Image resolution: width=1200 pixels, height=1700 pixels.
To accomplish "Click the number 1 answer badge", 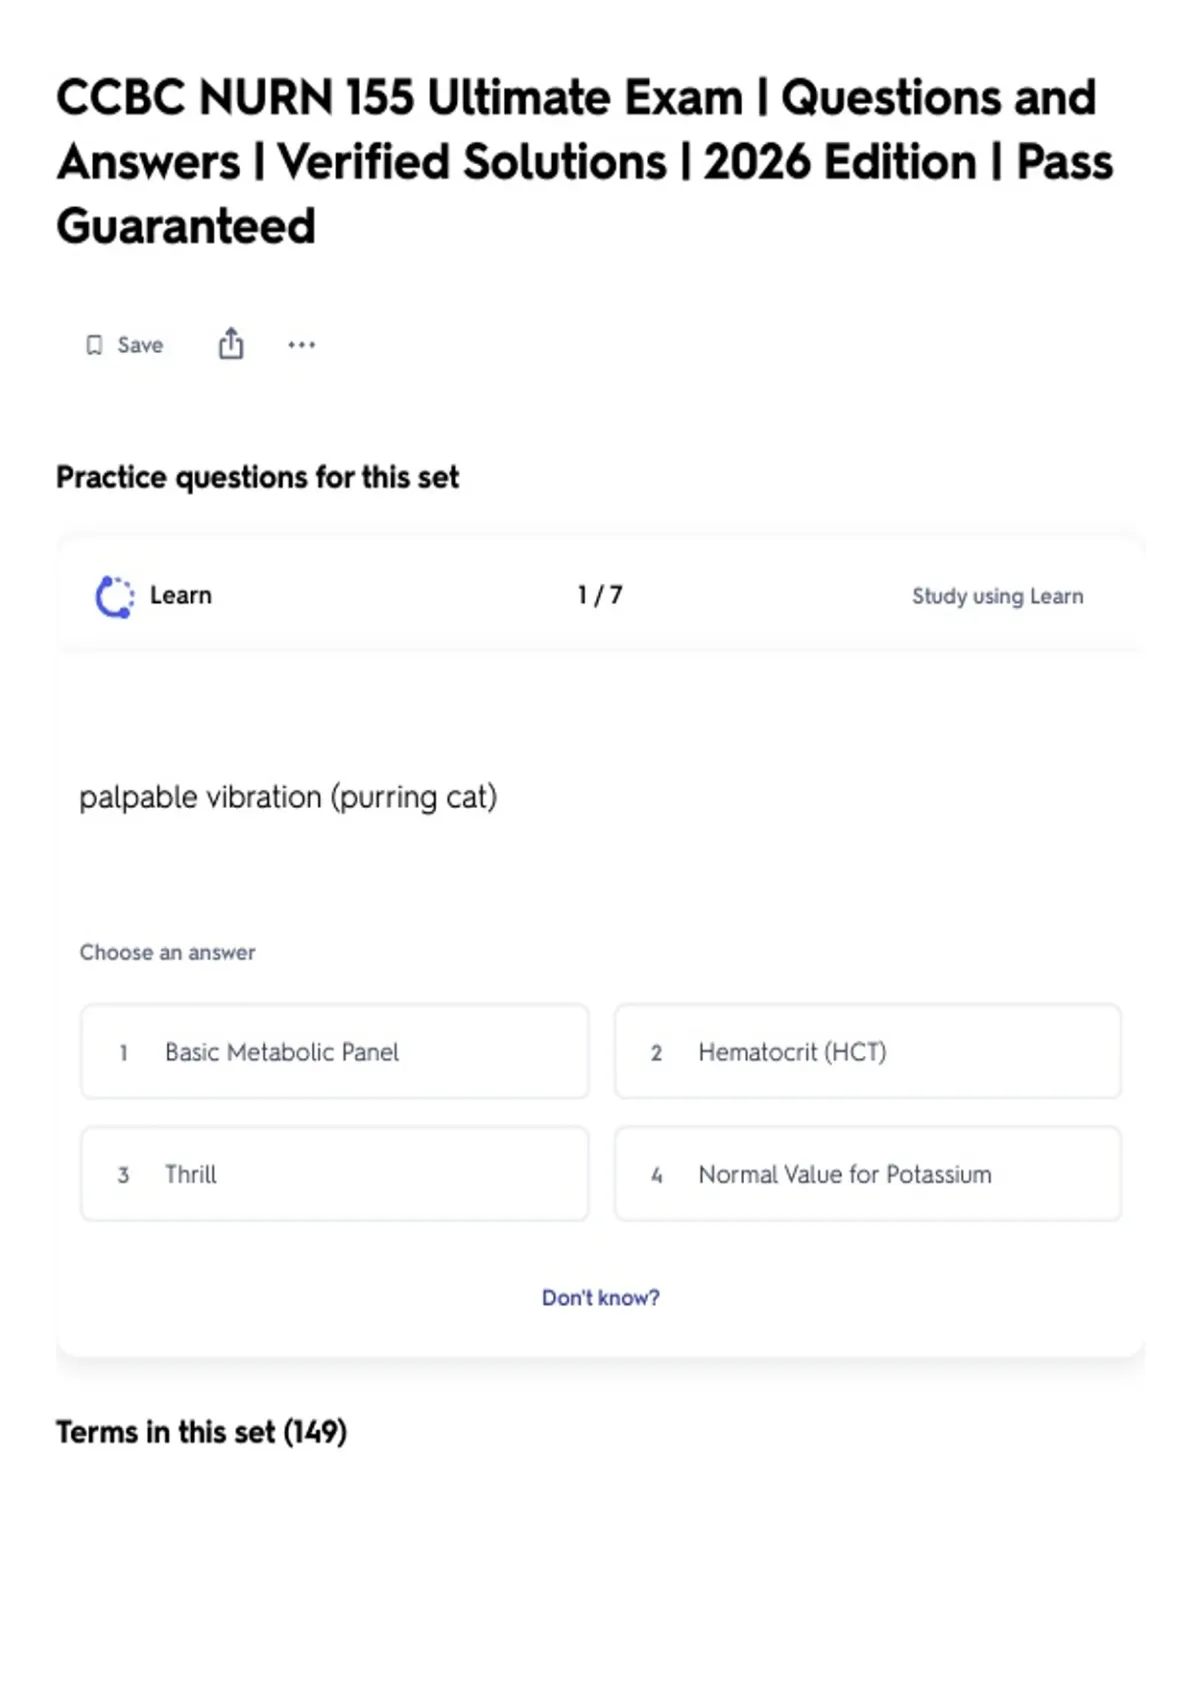I will click(x=123, y=1052).
